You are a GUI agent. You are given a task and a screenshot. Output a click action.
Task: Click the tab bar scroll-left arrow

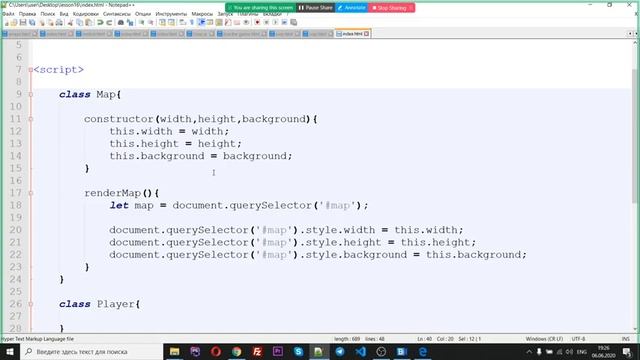coord(630,34)
